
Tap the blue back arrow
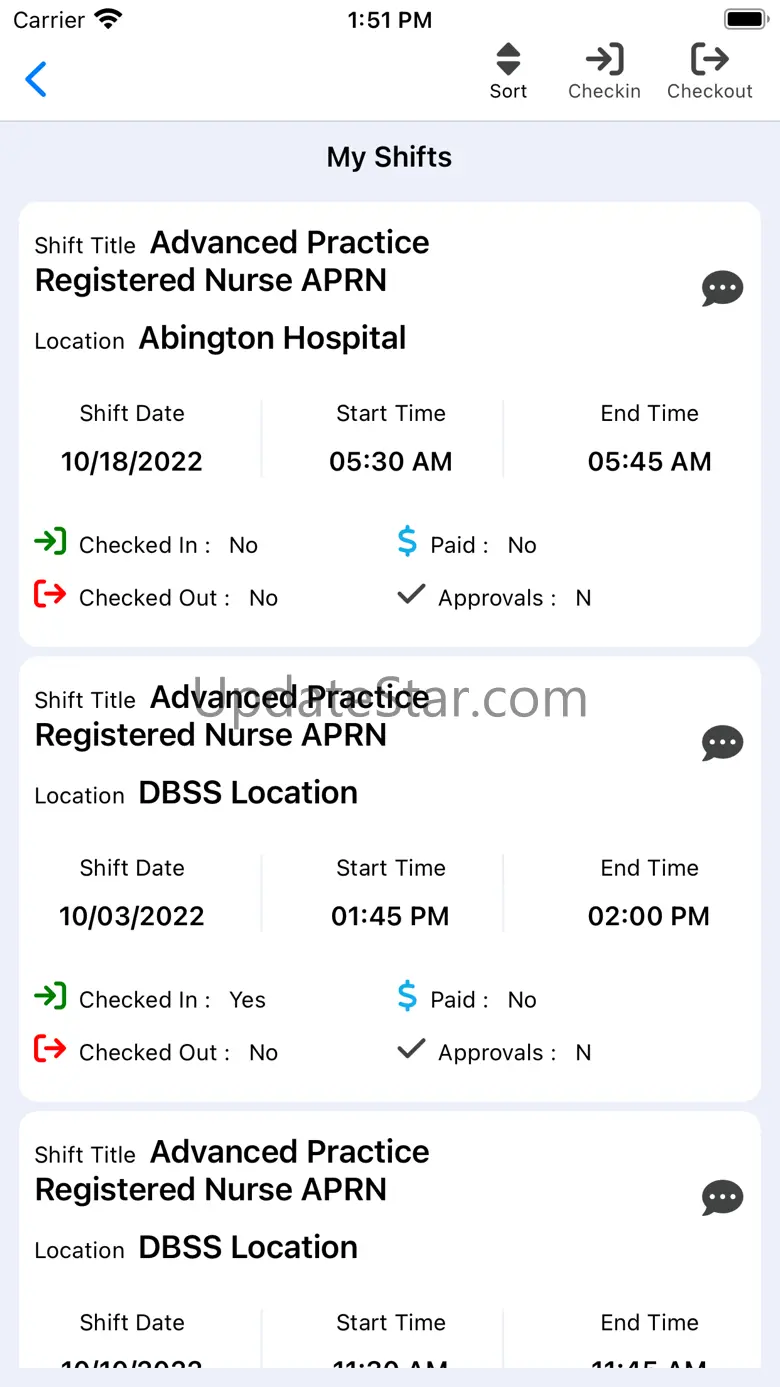point(36,79)
